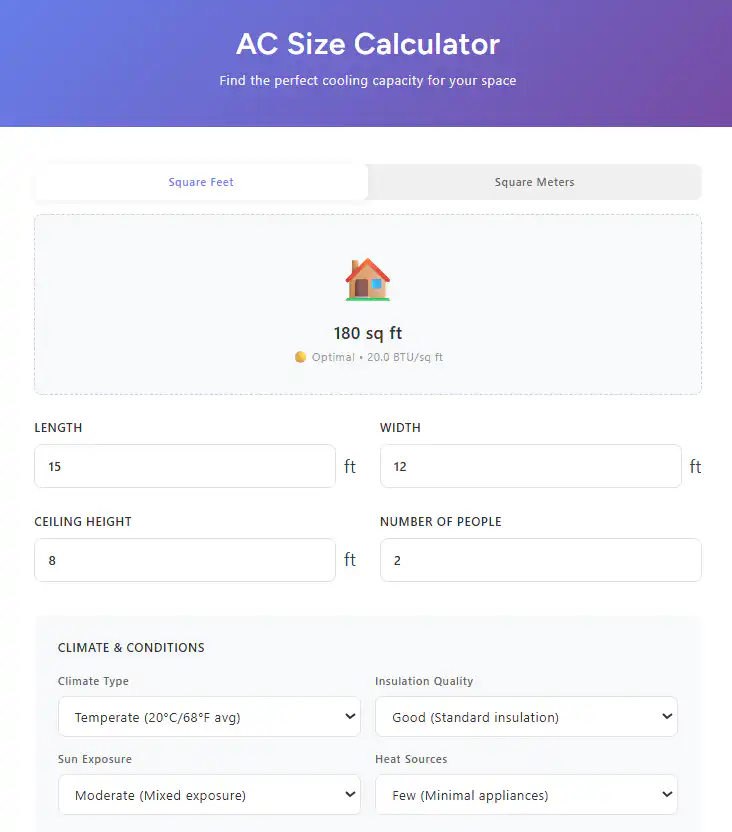Open the Insulation Quality dropdown
The height and width of the screenshot is (832, 732).
point(526,717)
